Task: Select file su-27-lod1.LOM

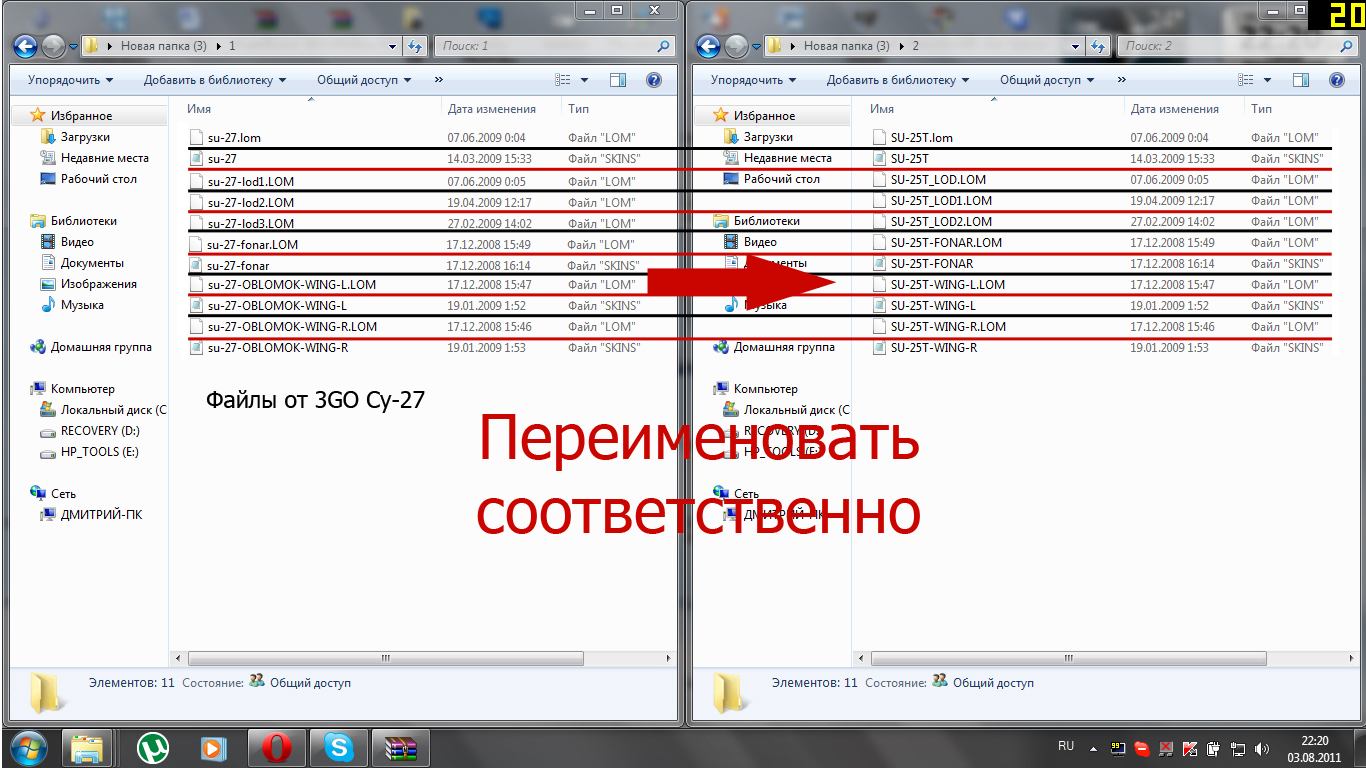Action: click(250, 181)
